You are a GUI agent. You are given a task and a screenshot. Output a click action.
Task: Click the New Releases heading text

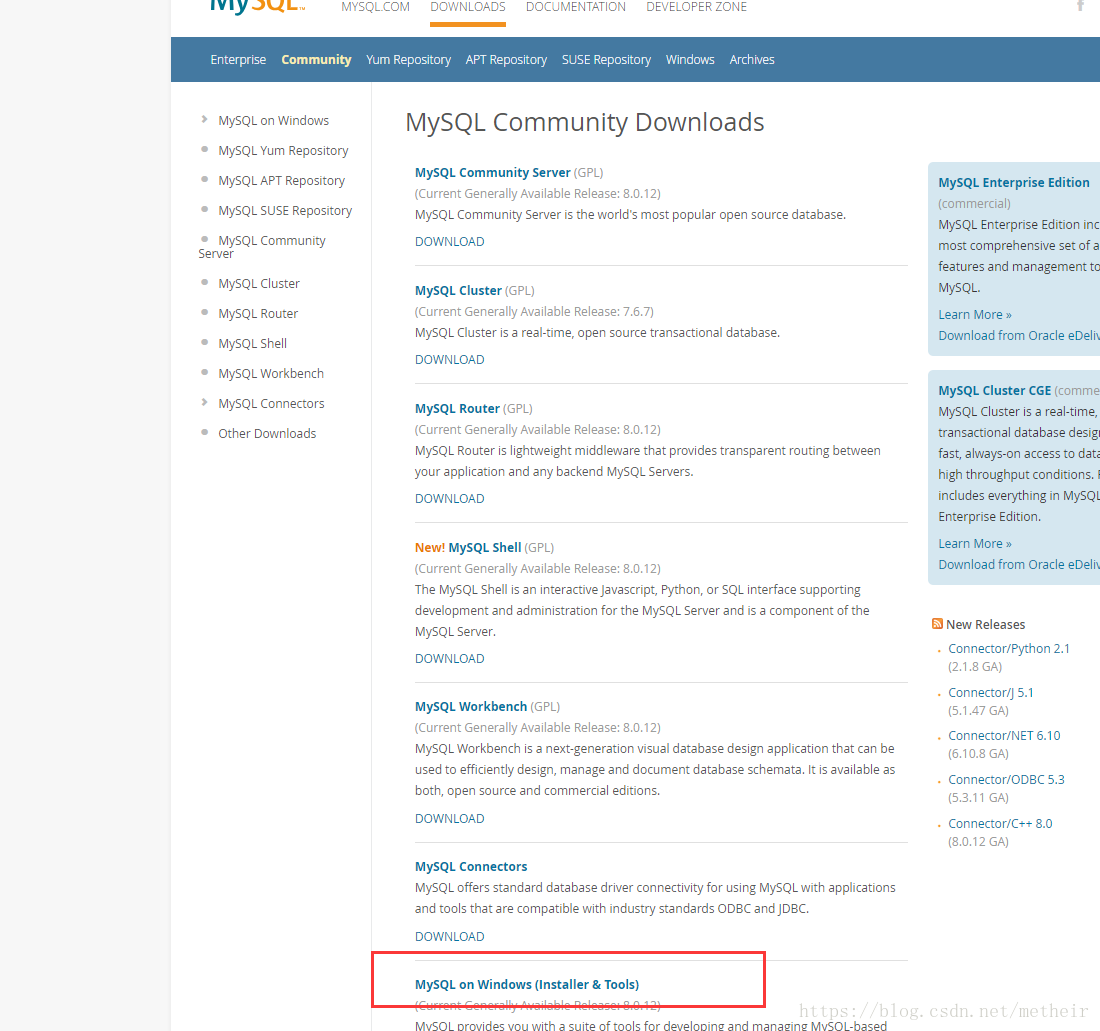pyautogui.click(x=986, y=624)
